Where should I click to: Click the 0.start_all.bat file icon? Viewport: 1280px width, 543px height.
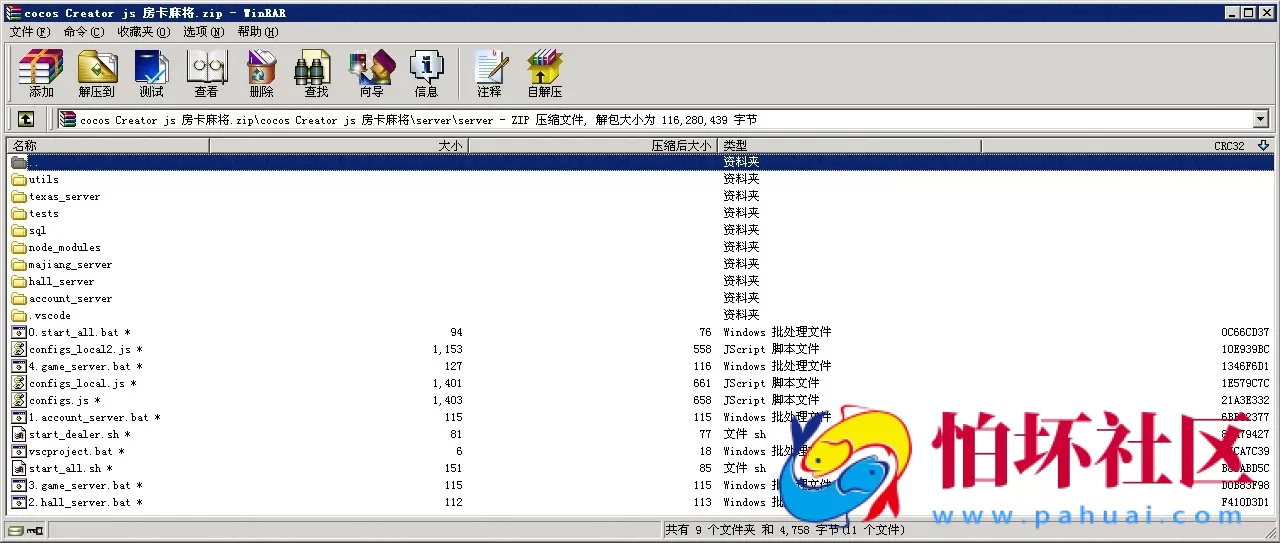click(x=19, y=332)
